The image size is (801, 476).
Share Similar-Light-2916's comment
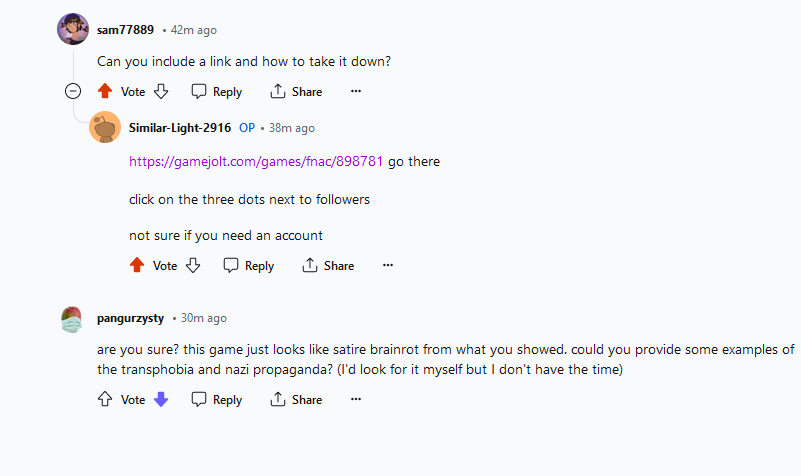point(328,266)
